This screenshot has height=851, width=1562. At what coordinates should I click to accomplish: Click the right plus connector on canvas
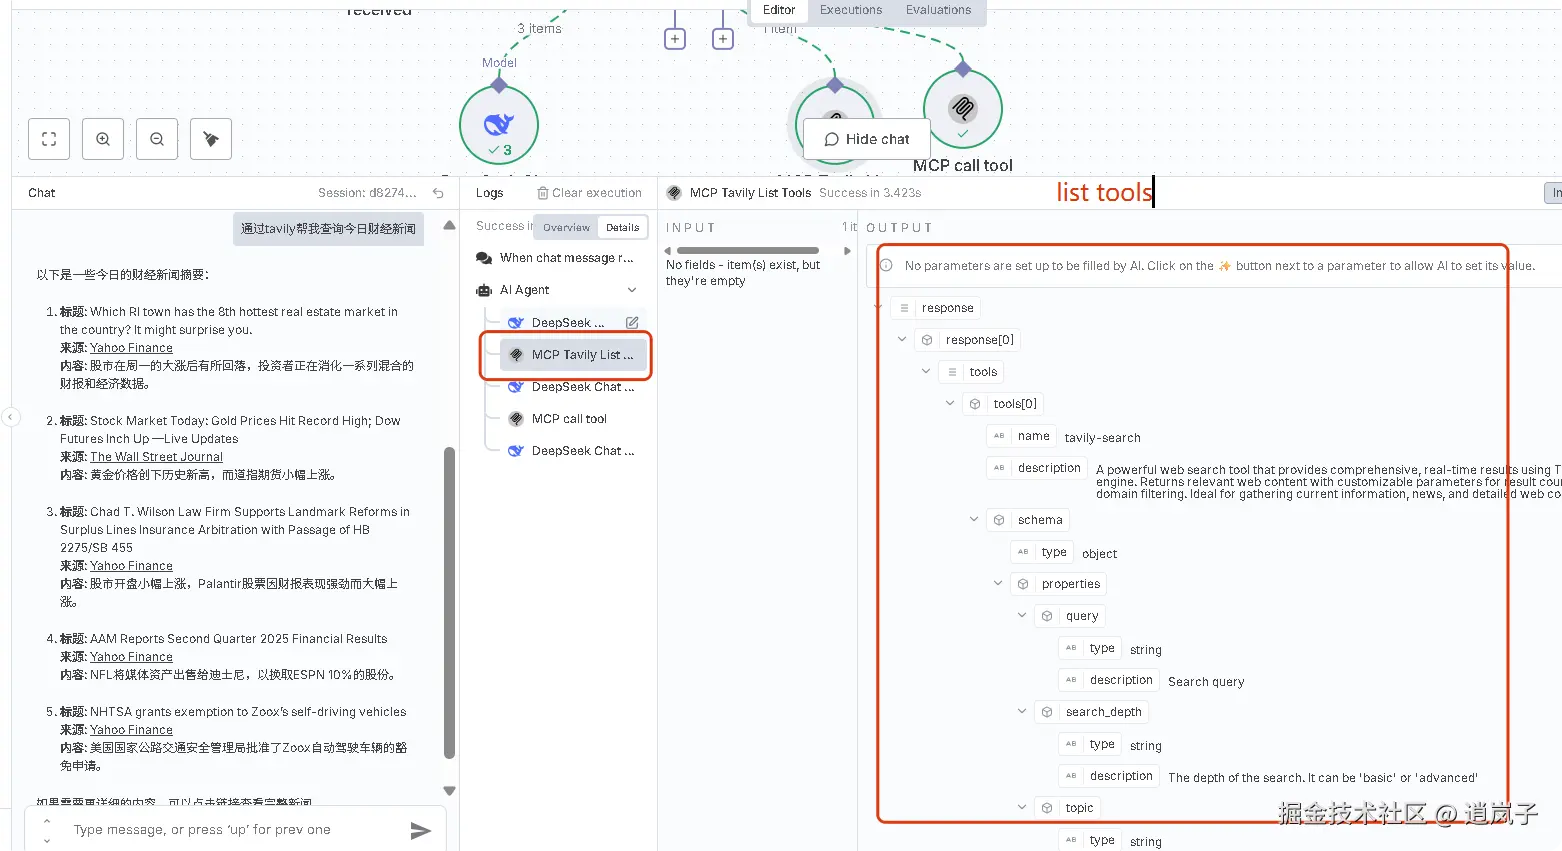pos(723,39)
